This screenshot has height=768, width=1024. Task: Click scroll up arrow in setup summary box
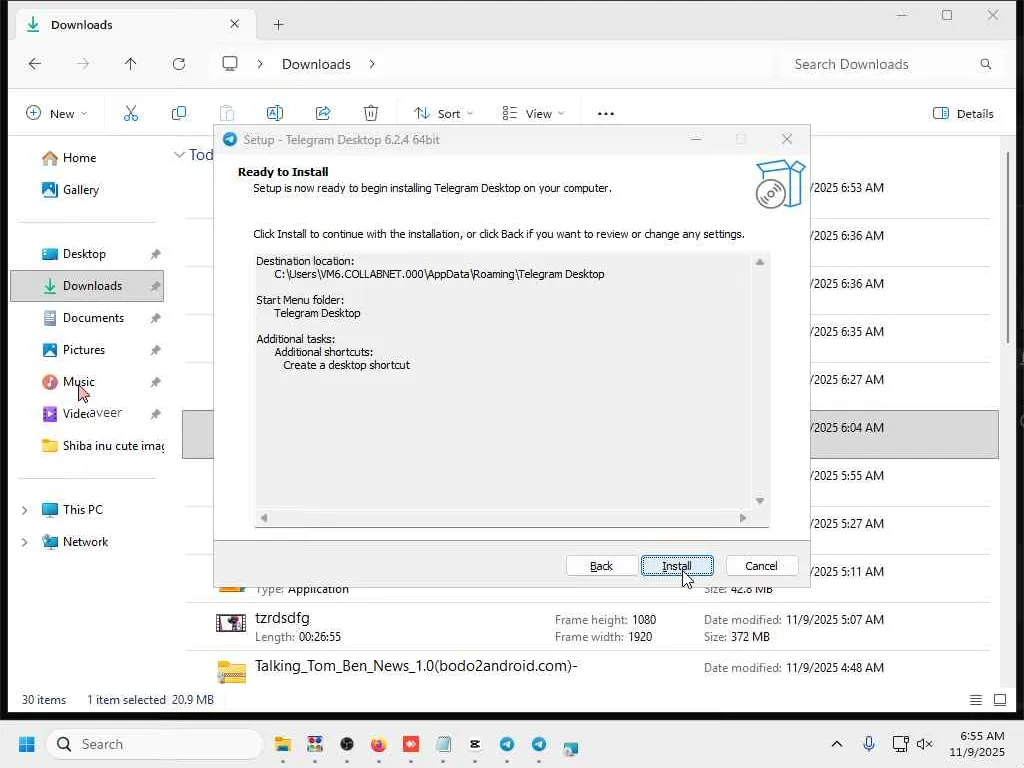[x=760, y=262]
